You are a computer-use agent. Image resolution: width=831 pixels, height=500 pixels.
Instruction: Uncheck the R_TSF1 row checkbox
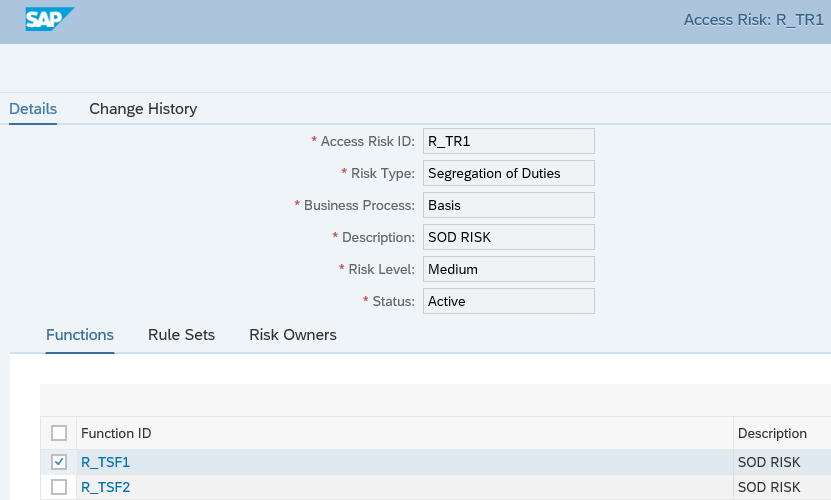[59, 462]
